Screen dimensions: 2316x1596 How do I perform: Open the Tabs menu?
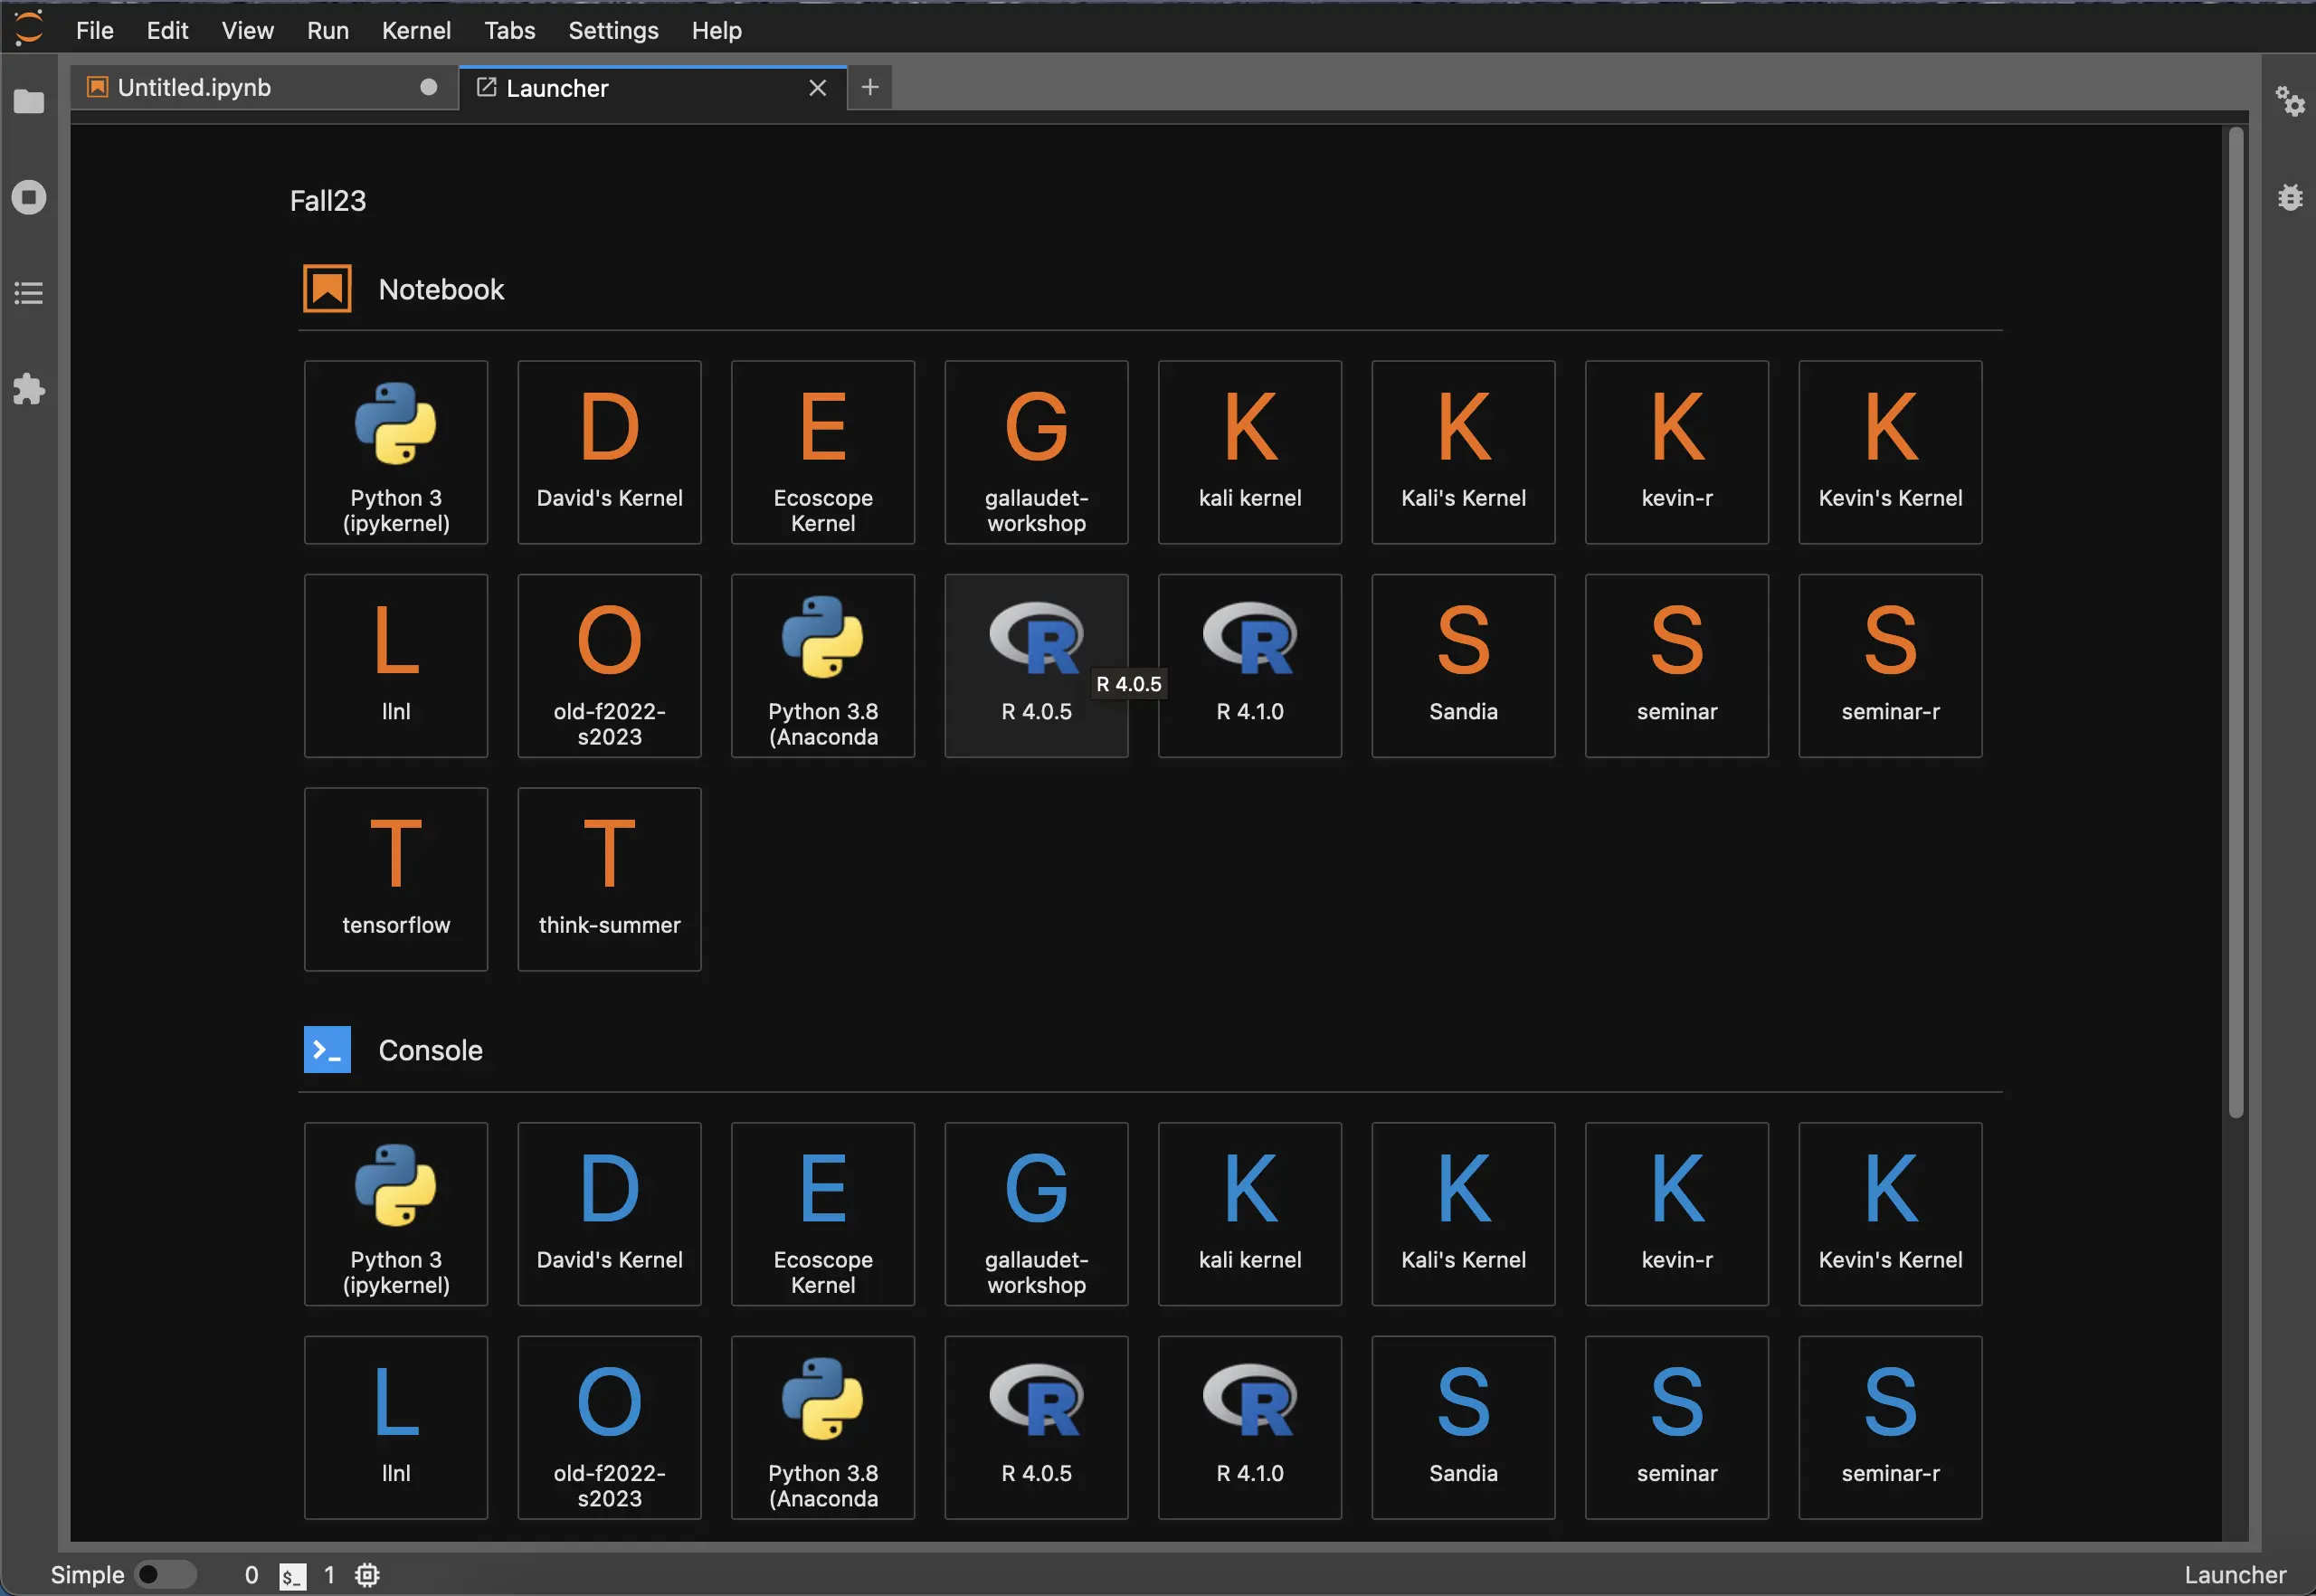(510, 30)
